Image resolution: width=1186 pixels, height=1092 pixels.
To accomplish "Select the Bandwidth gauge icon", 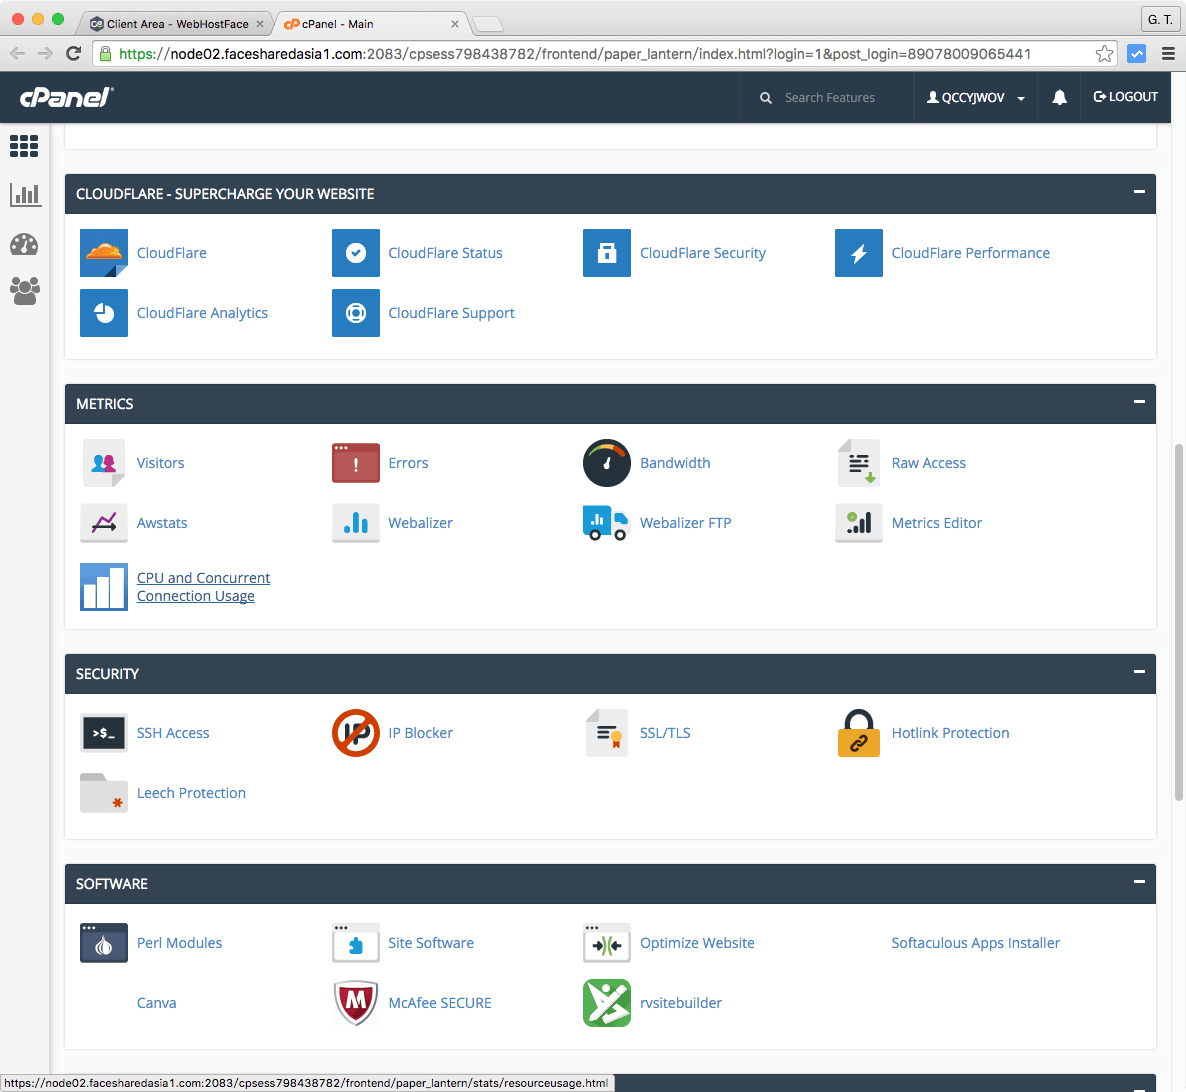I will click(x=607, y=463).
